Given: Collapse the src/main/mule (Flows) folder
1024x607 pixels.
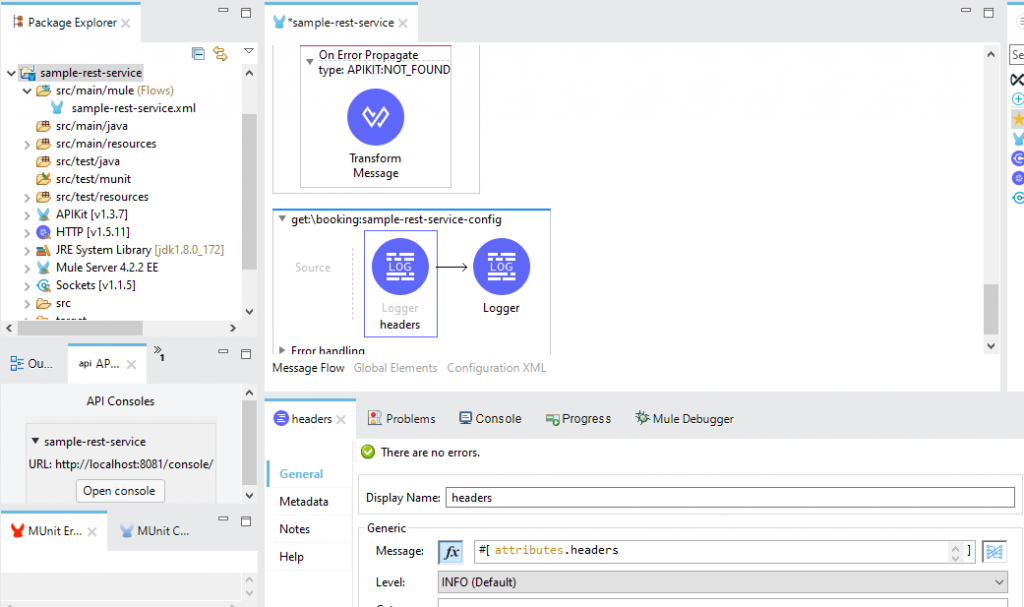Looking at the screenshot, I should tap(26, 90).
